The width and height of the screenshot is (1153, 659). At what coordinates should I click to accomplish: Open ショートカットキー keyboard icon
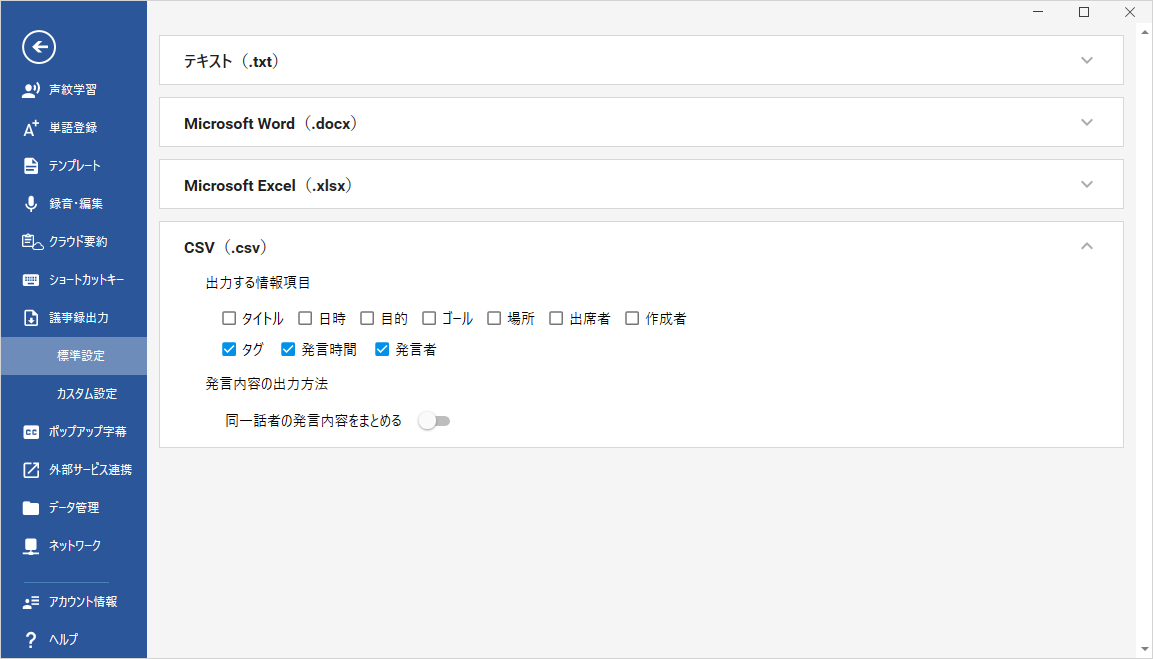[x=31, y=279]
